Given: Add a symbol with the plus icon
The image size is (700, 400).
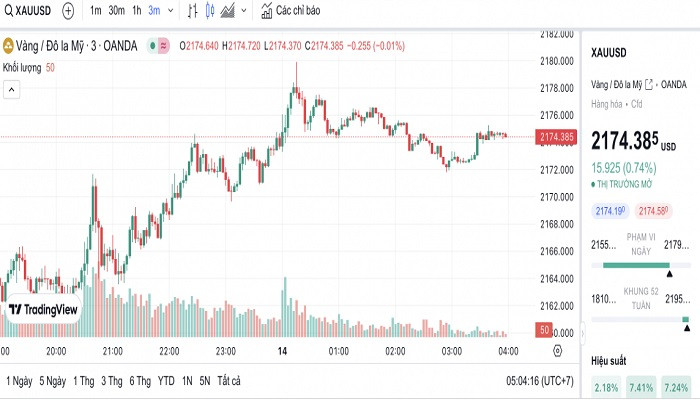Looking at the screenshot, I should (x=68, y=12).
